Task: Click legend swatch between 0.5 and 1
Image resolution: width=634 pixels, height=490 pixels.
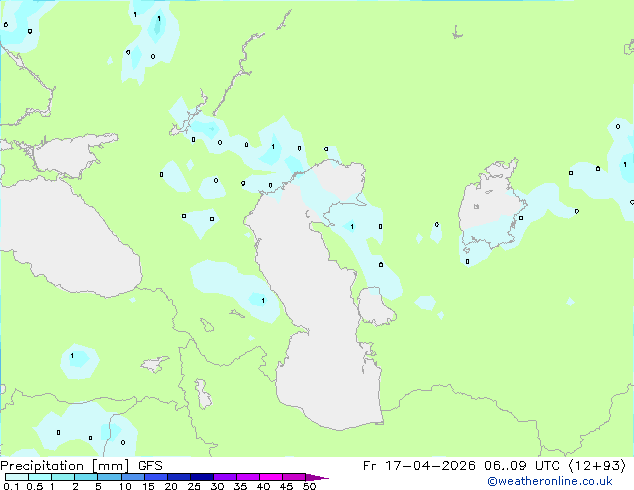Action: 40,477
